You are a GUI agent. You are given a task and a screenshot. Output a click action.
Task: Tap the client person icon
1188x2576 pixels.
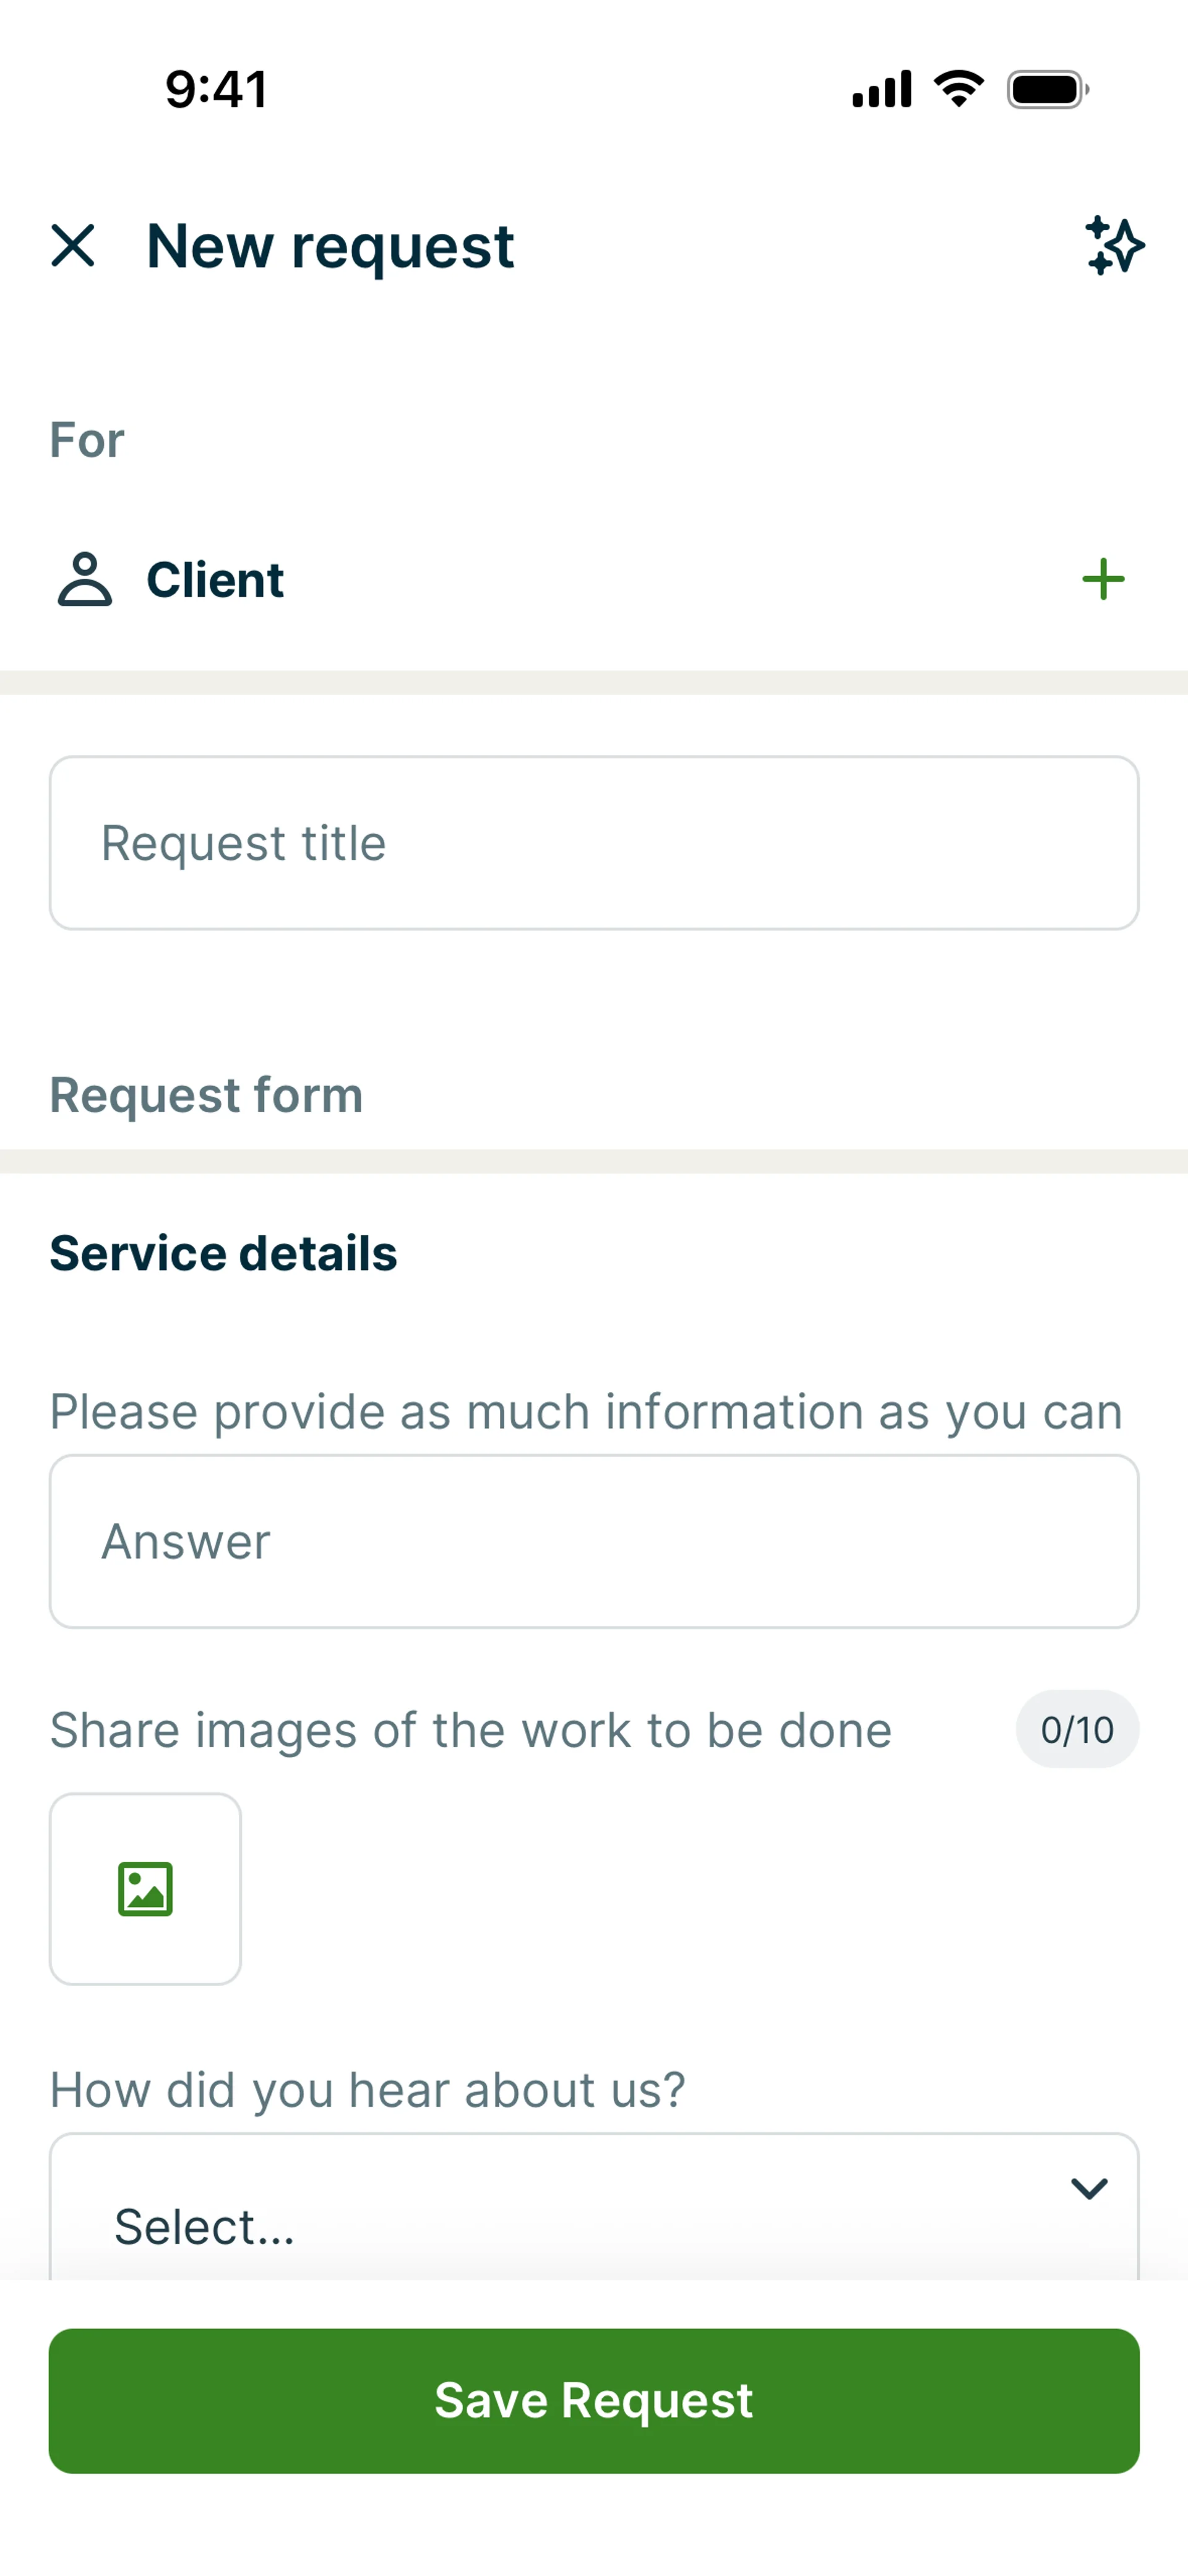point(85,579)
